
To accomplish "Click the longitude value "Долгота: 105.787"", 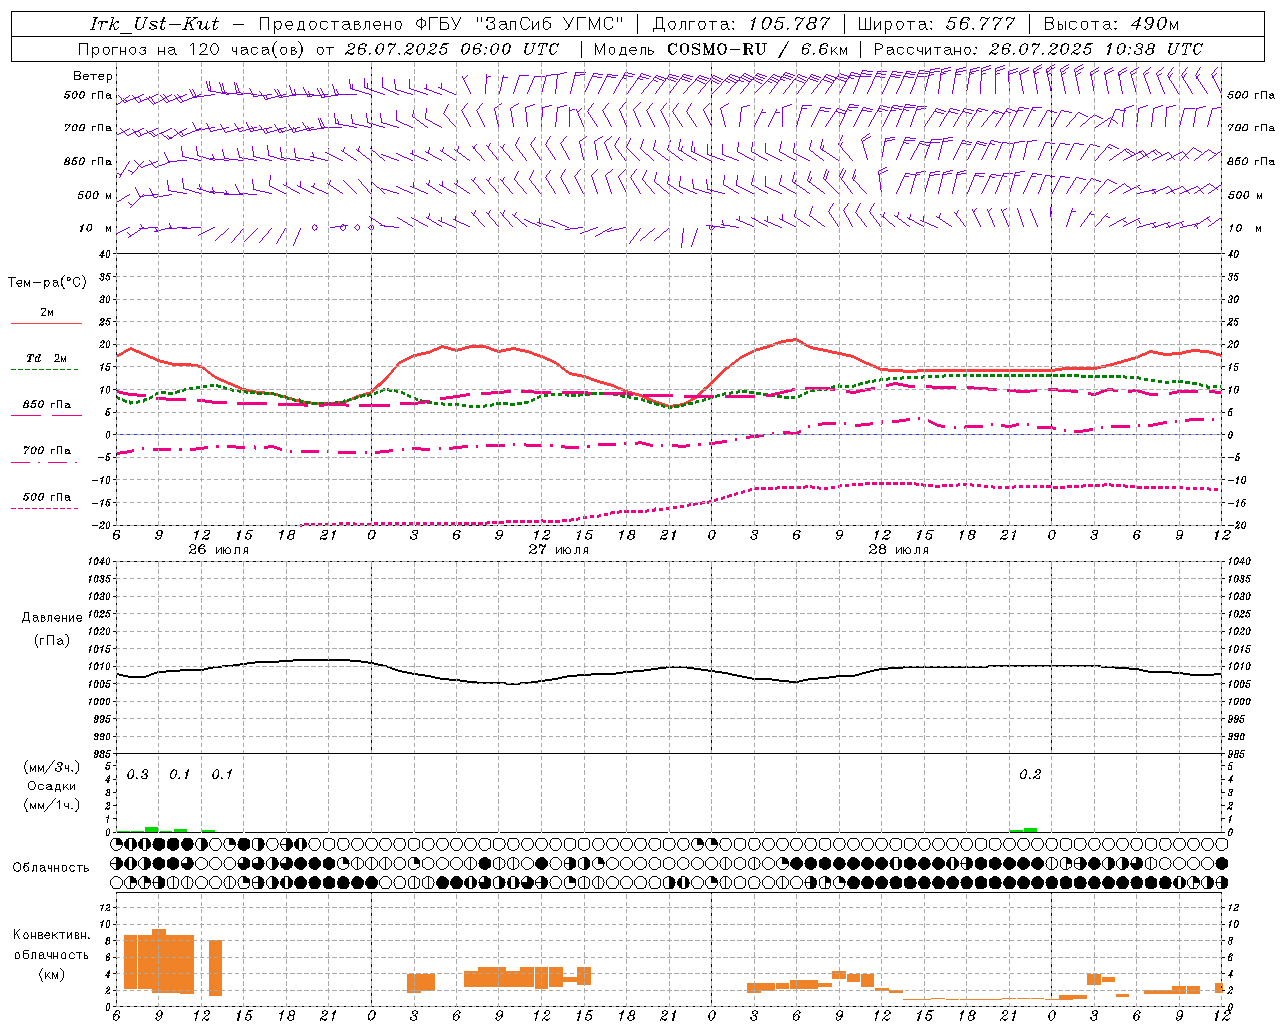I will click(741, 24).
